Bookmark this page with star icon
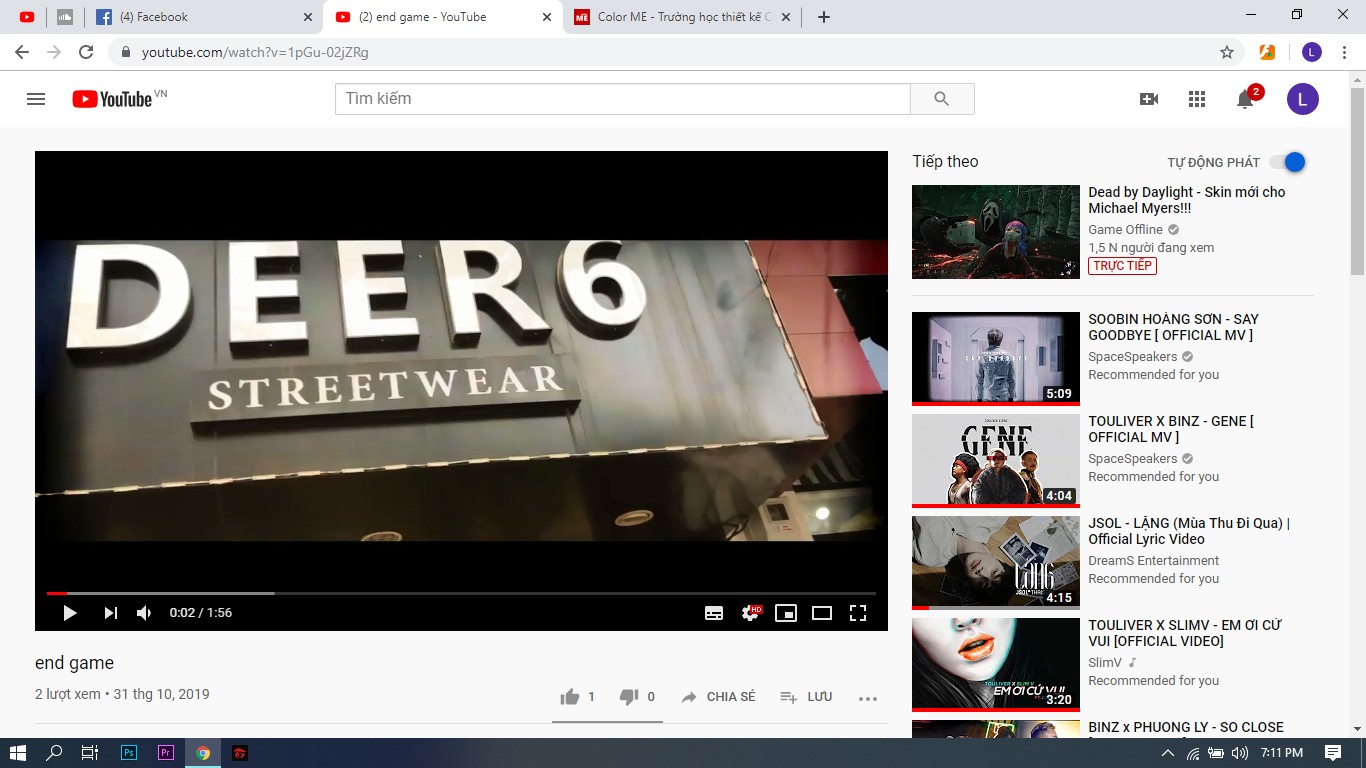The height and width of the screenshot is (768, 1366). (x=1227, y=52)
